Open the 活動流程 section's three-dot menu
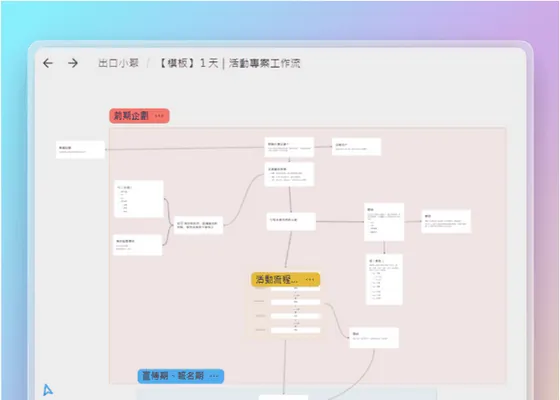This screenshot has height=400, width=560. click(x=310, y=279)
